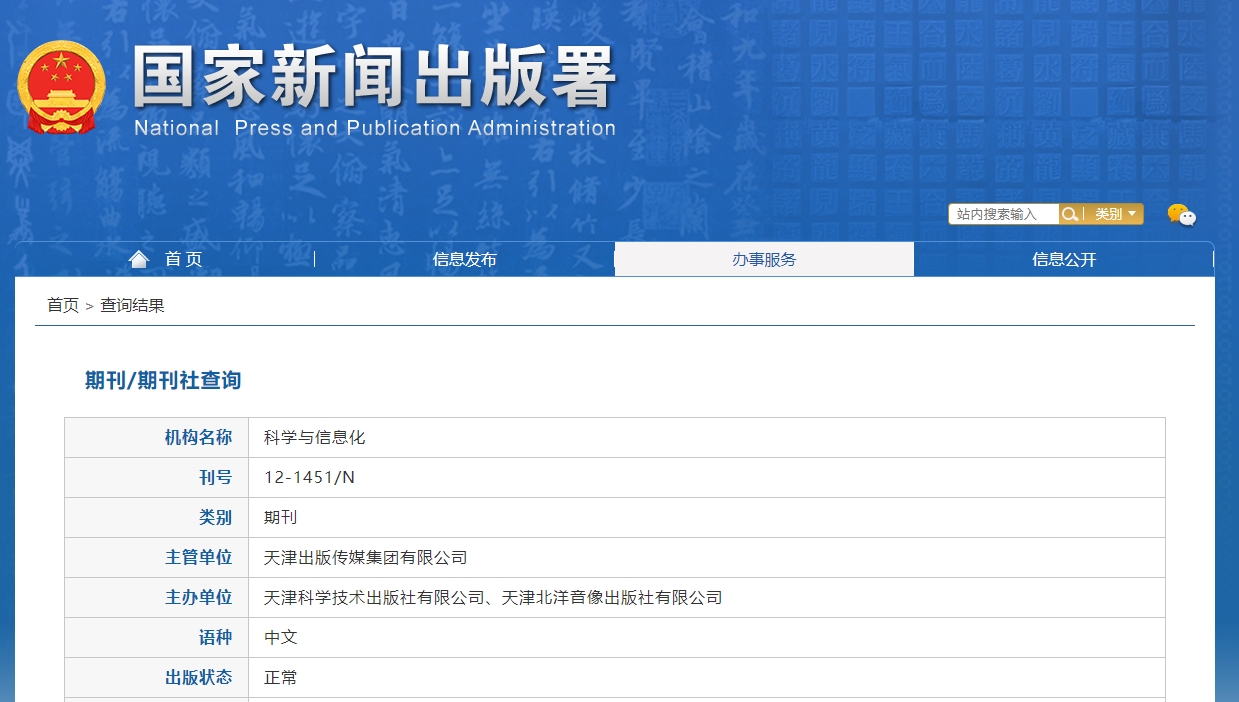Click the 主办单位 sponsor value cell
This screenshot has height=702, width=1239.
492,598
